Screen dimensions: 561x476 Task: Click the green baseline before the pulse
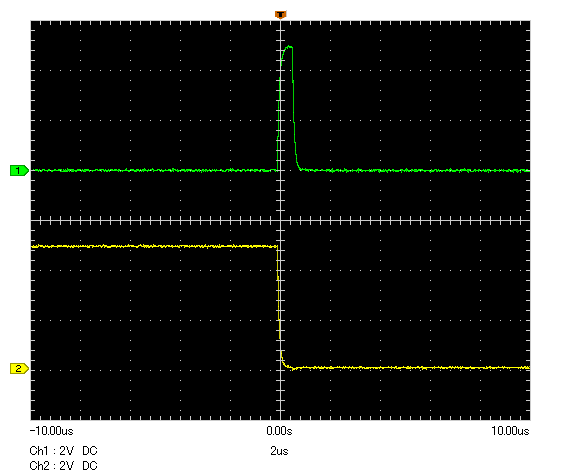154,170
